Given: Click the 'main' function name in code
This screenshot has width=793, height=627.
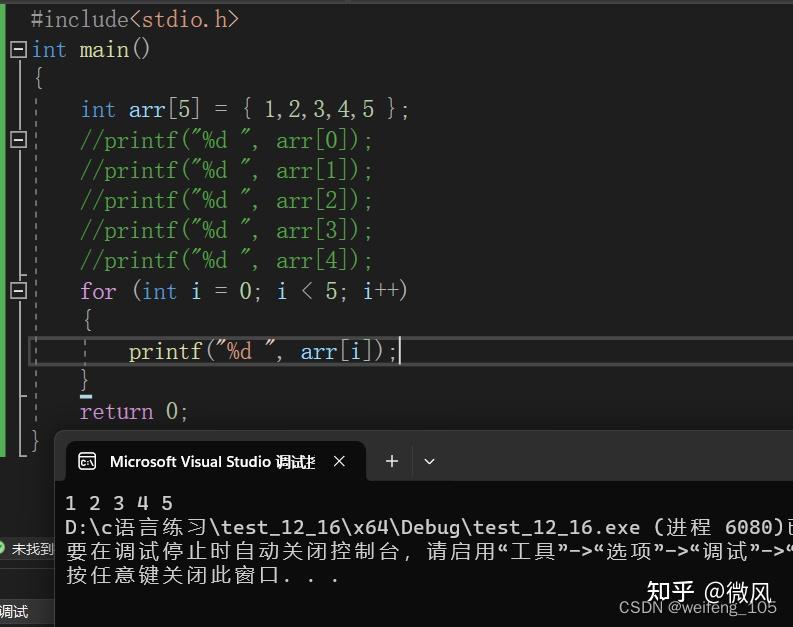Looking at the screenshot, I should click(x=103, y=49).
